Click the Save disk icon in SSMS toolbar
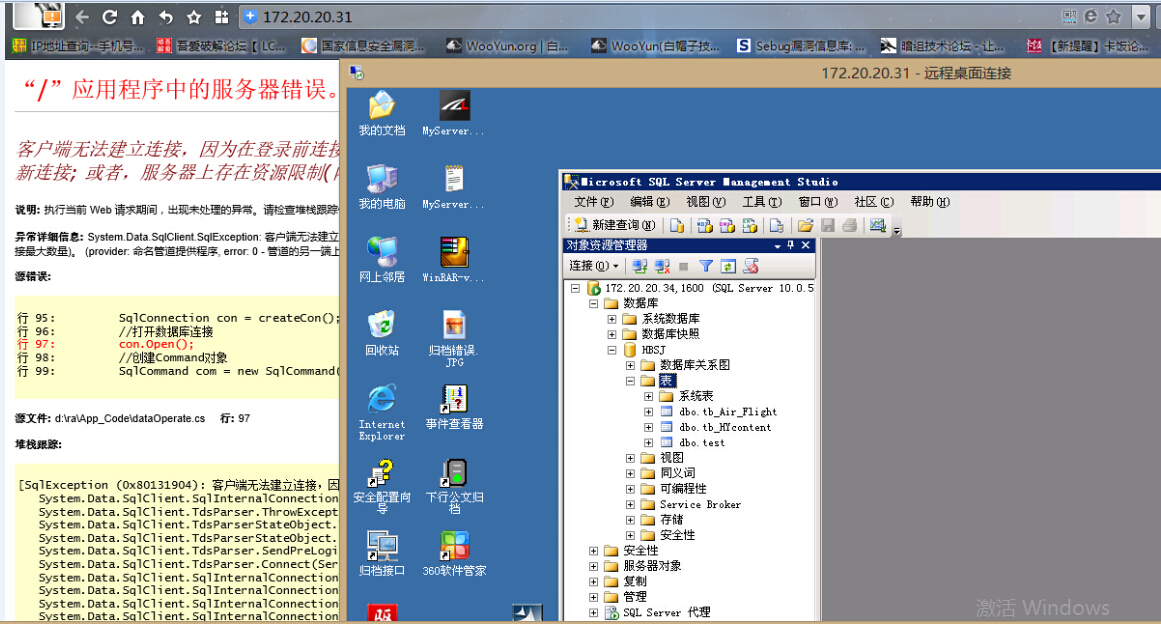The image size is (1161, 624). [828, 225]
